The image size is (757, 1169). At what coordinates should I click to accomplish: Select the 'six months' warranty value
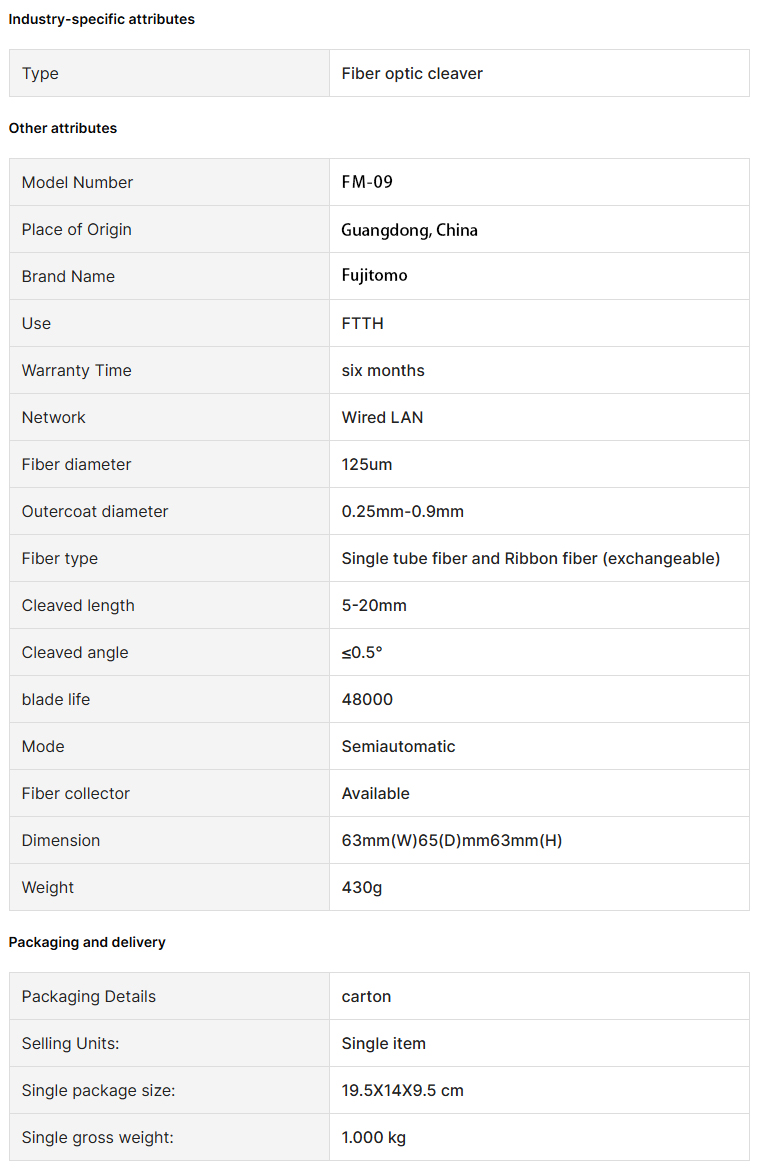[383, 371]
